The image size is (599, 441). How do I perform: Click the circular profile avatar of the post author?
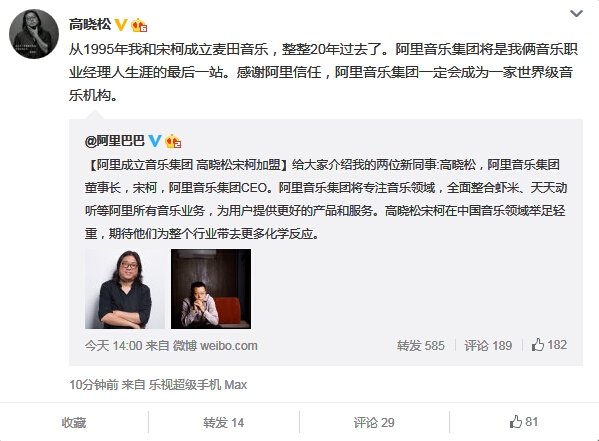pos(34,34)
